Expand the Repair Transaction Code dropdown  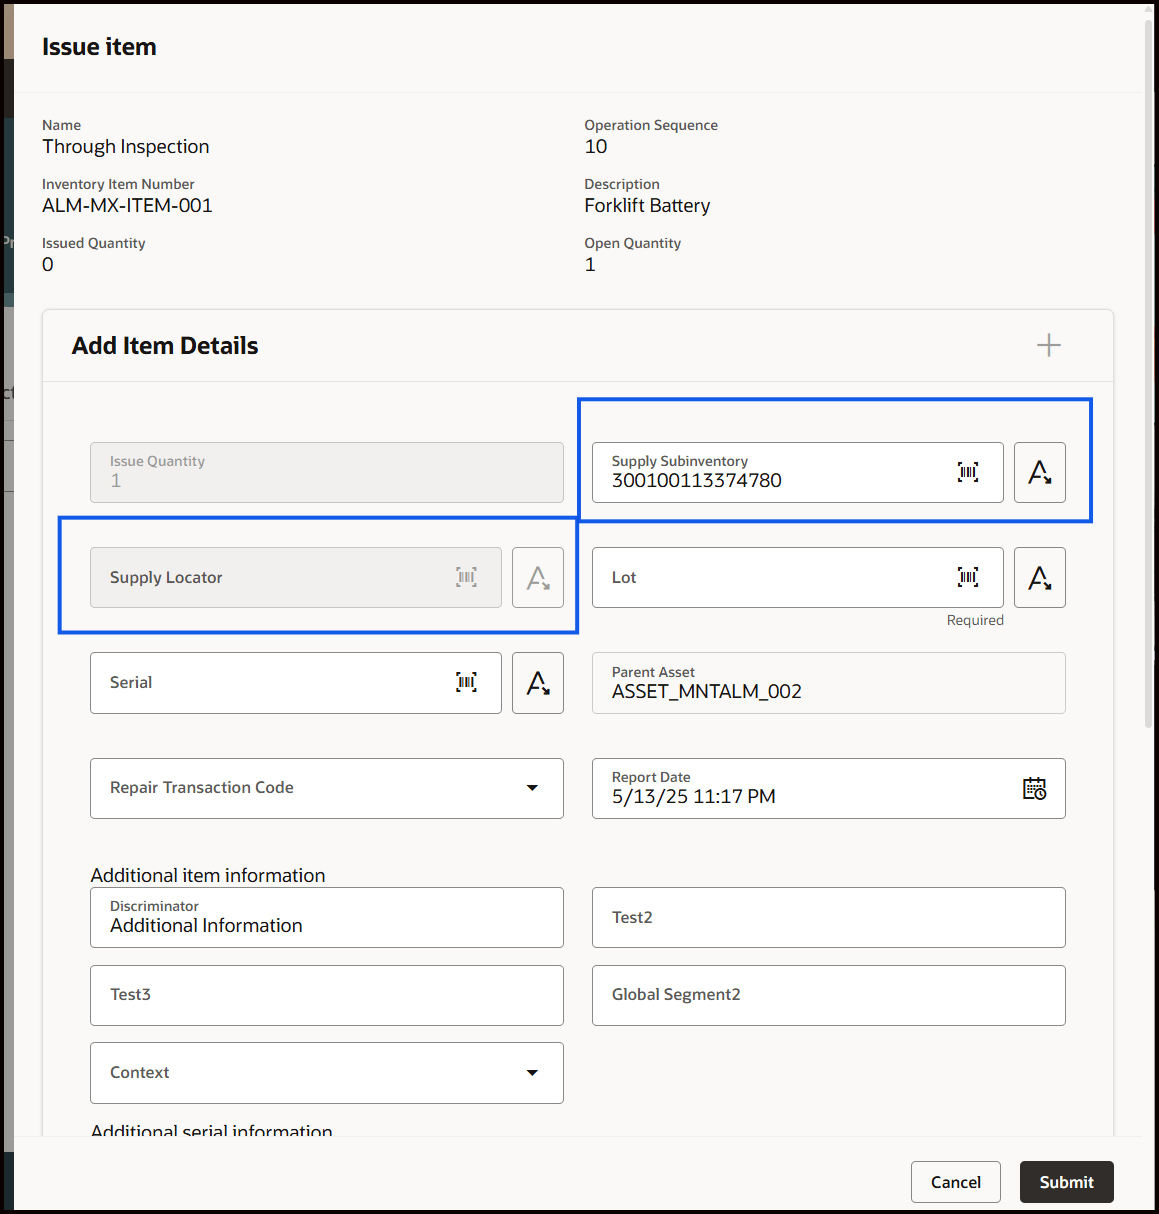[x=532, y=788]
